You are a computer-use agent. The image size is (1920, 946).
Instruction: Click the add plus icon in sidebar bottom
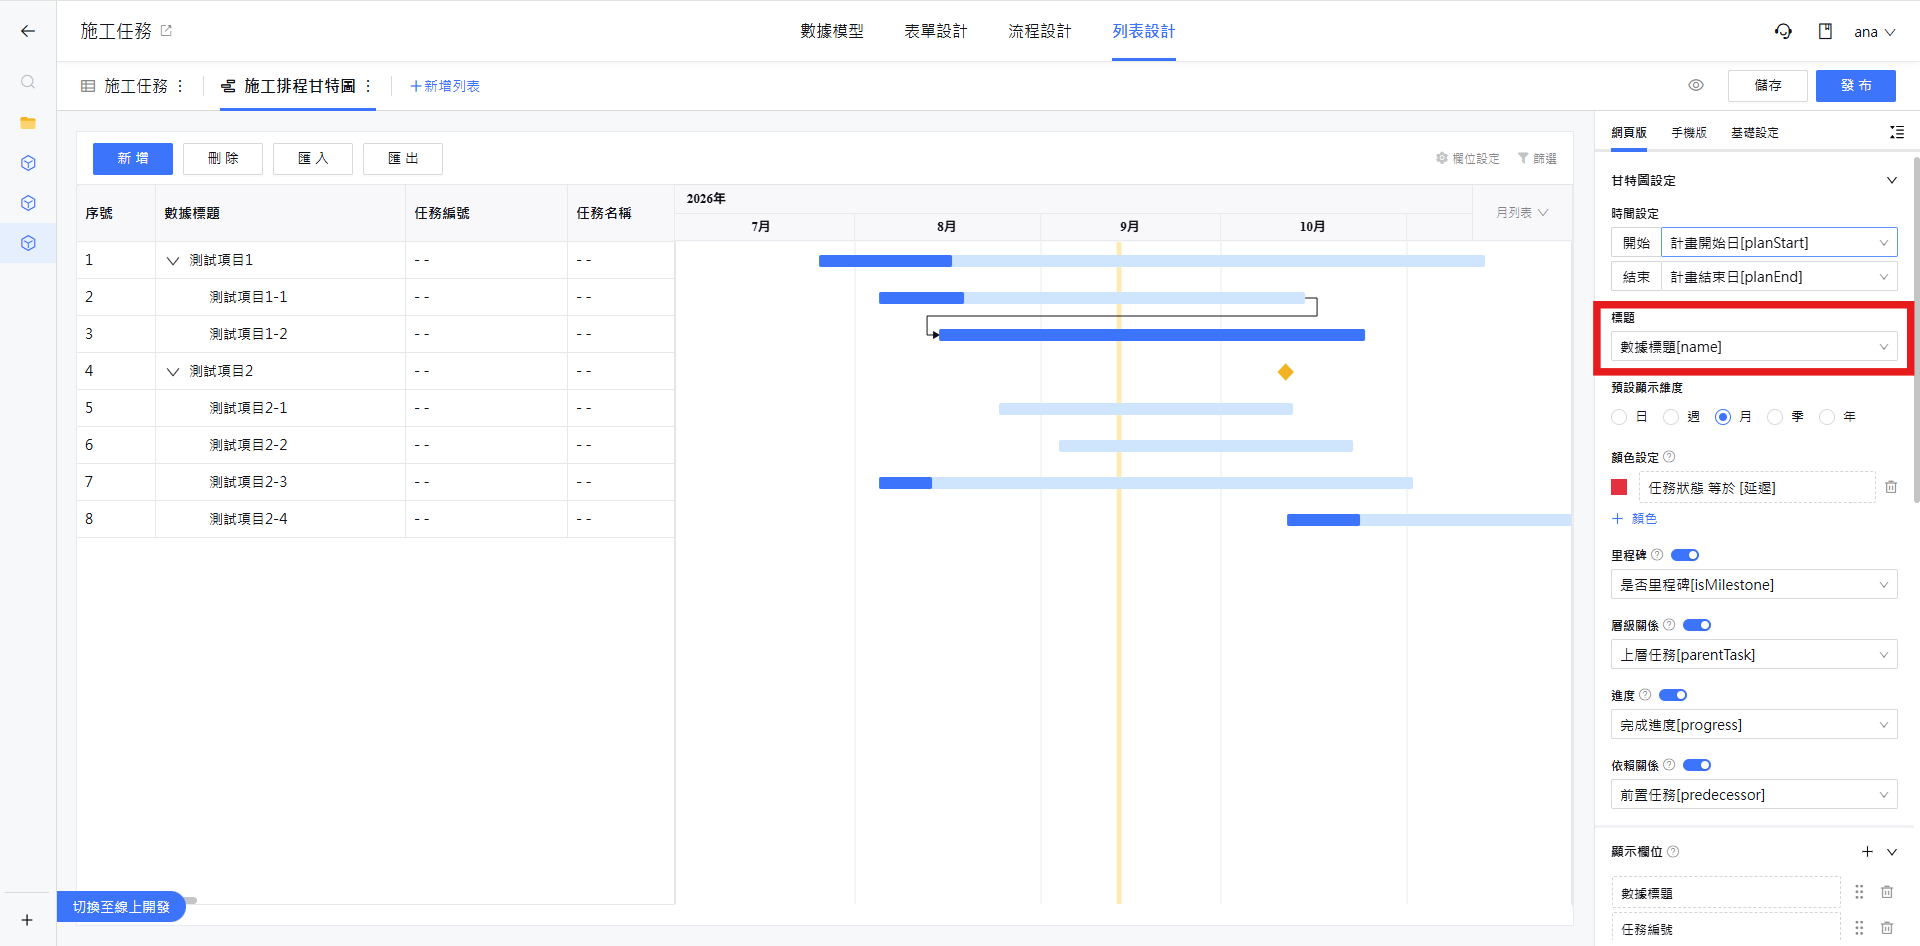27,920
